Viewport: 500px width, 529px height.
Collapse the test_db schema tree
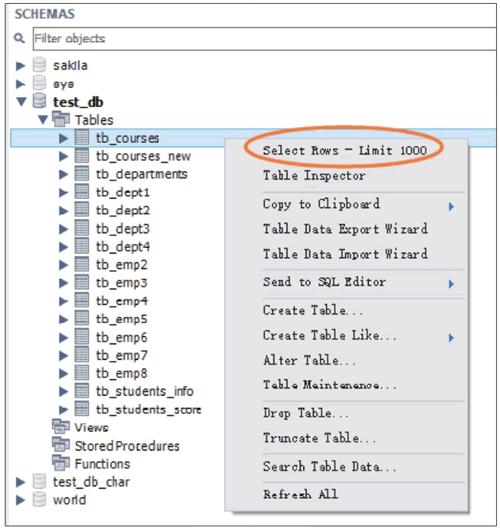(x=21, y=101)
